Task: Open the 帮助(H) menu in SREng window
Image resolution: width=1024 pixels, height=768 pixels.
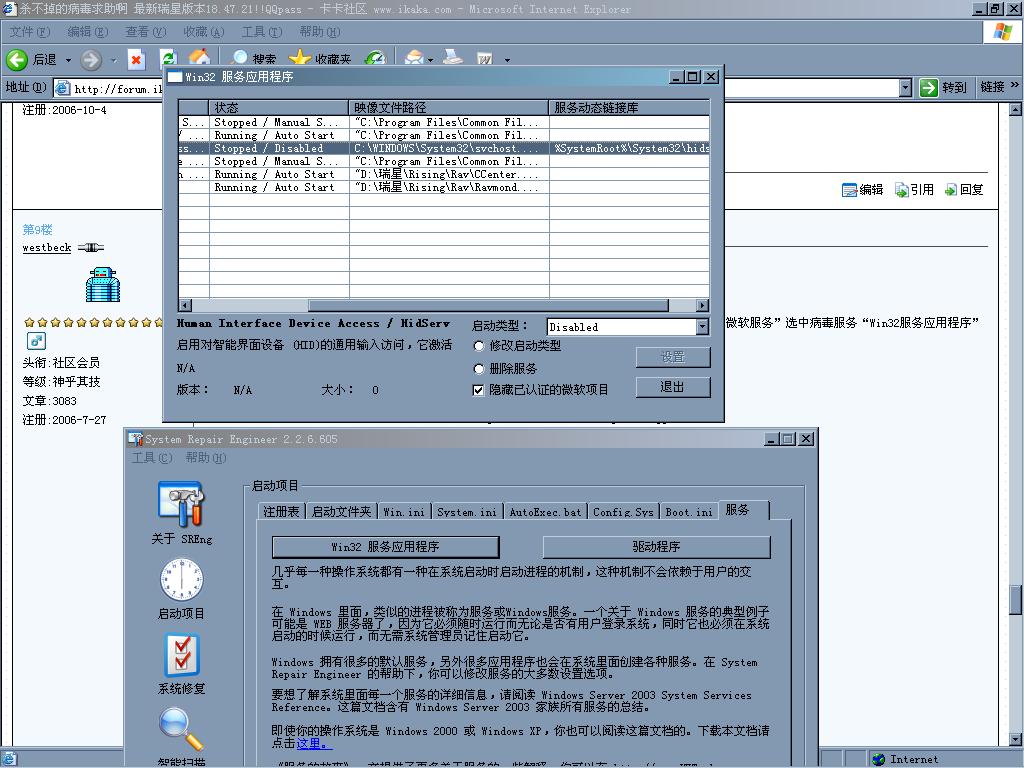Action: (x=206, y=457)
